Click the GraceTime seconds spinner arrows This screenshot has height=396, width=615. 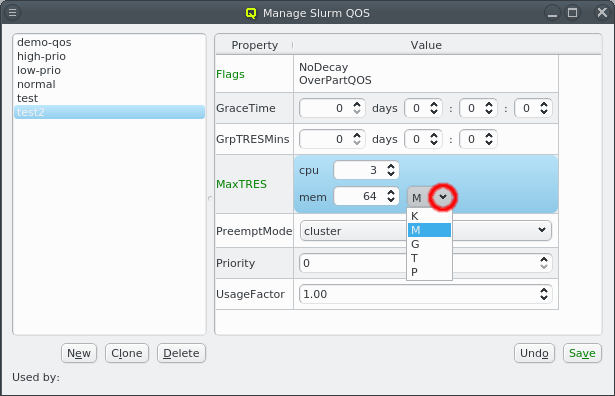tap(544, 108)
